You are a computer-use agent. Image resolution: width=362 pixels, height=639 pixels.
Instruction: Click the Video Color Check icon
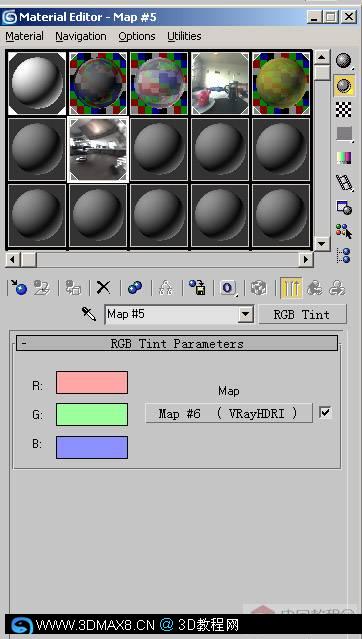(x=344, y=158)
